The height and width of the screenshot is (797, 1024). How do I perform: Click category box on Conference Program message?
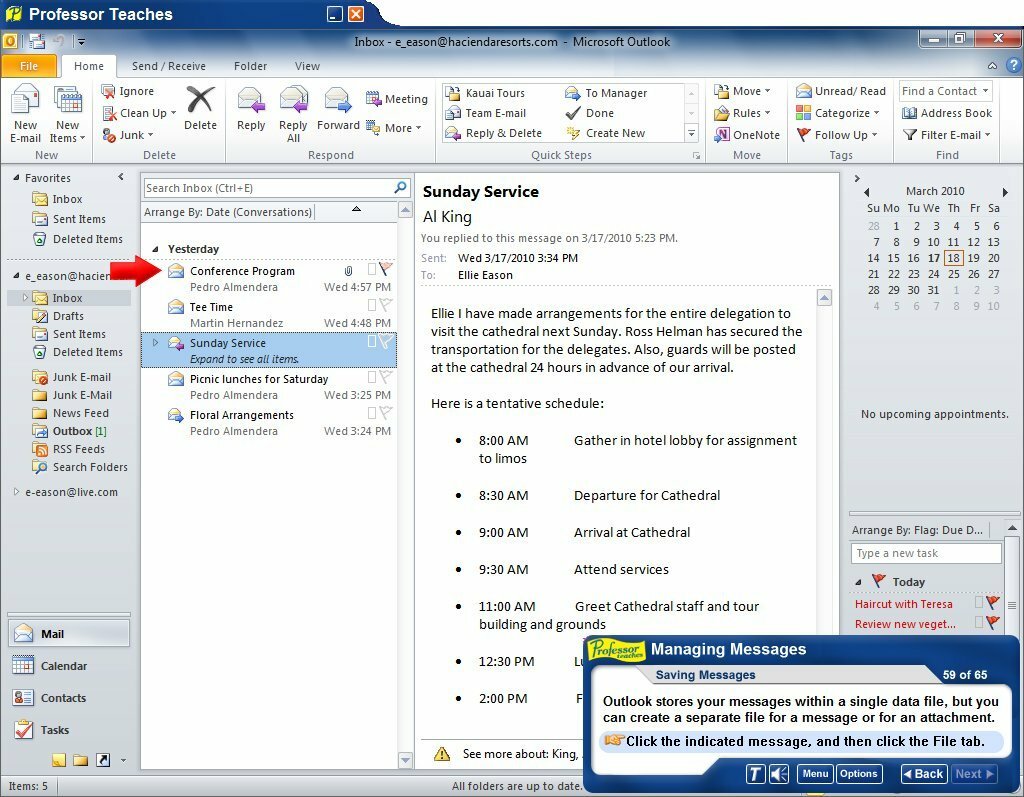pos(372,268)
